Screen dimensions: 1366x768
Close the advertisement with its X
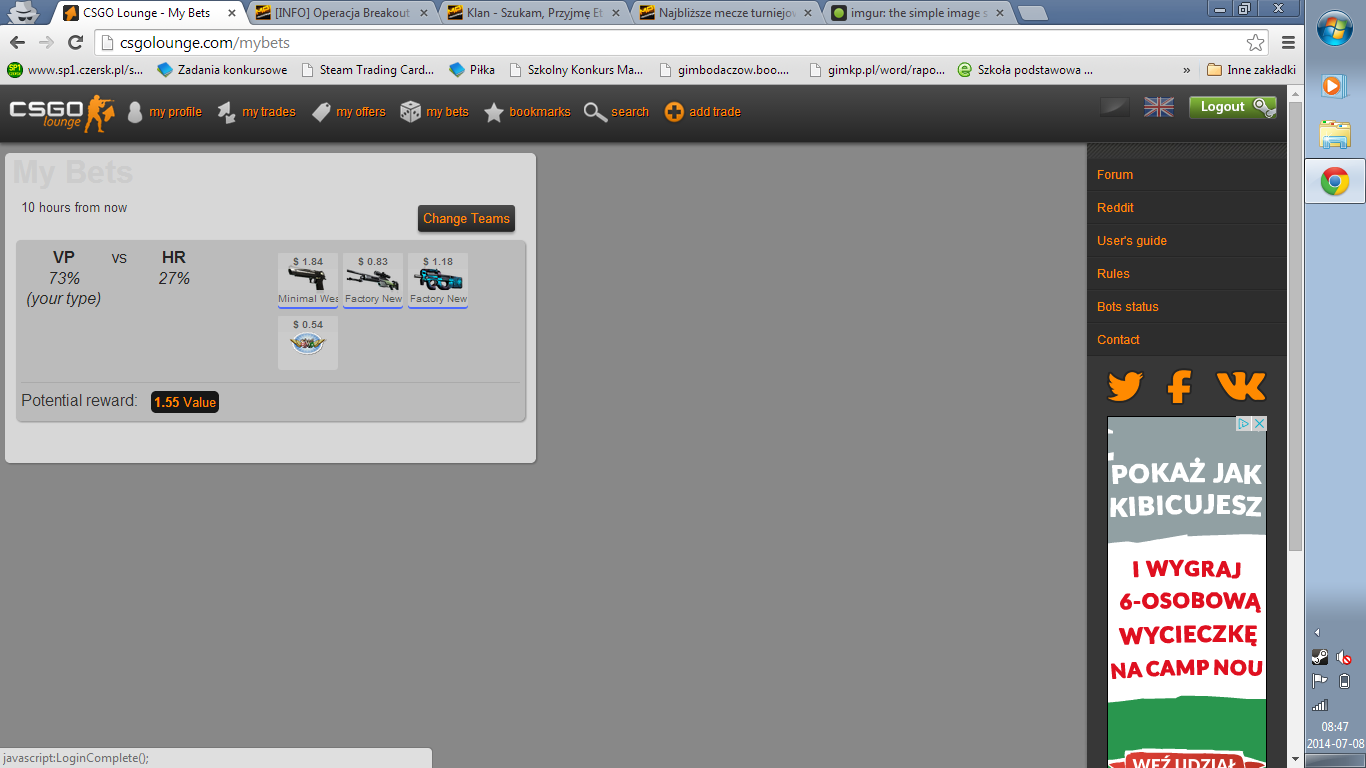1260,424
